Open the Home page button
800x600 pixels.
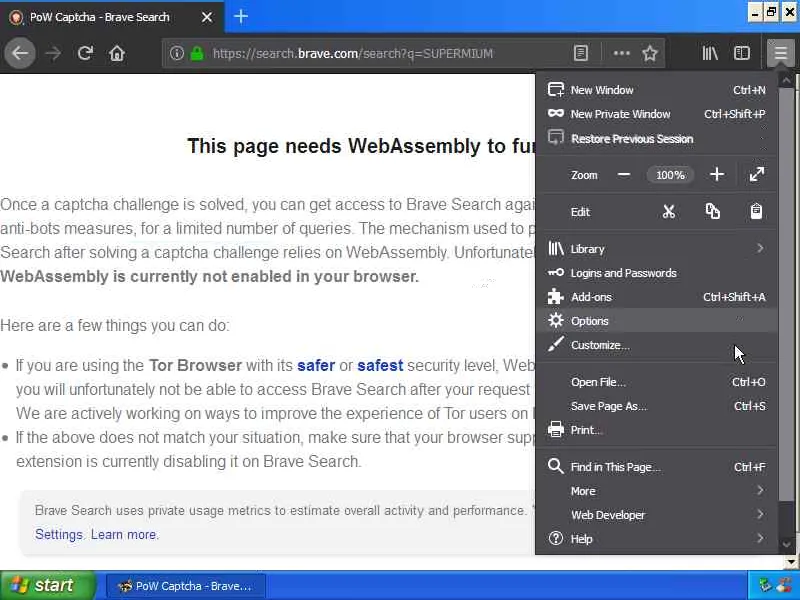click(117, 53)
